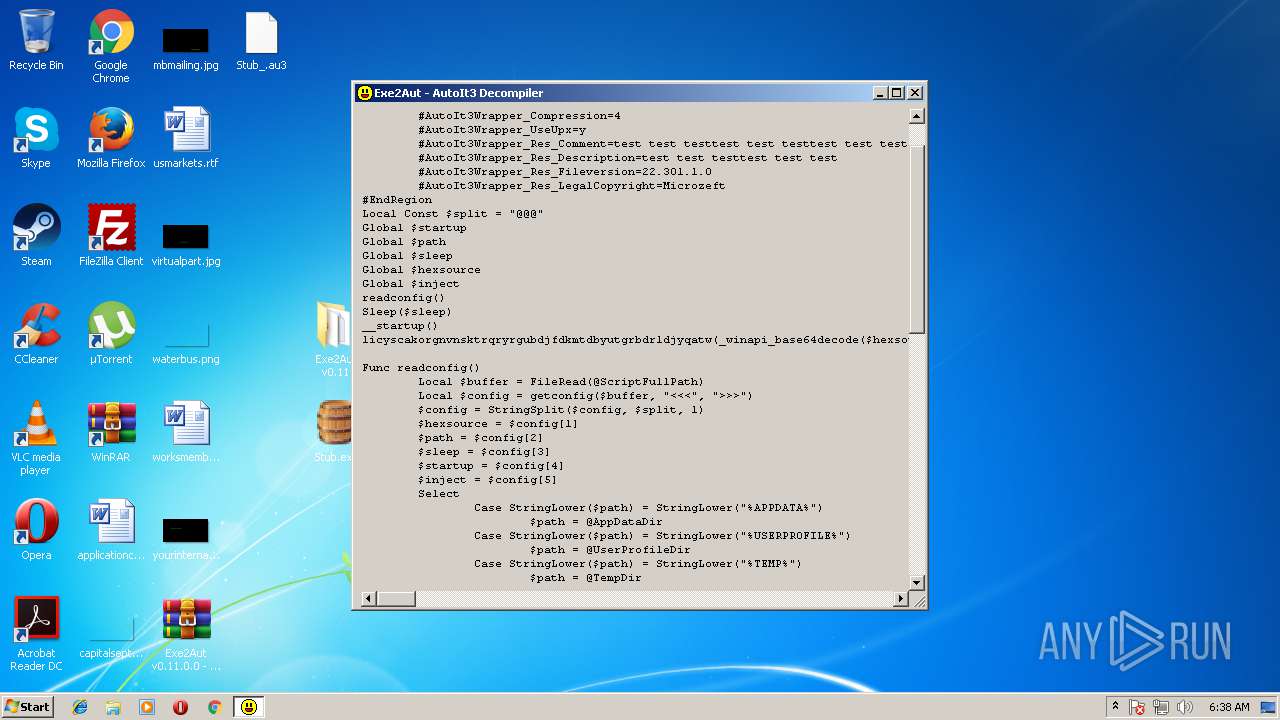Screen dimensions: 1280x720
Task: Click the Show desktop button
Action: point(1268,707)
